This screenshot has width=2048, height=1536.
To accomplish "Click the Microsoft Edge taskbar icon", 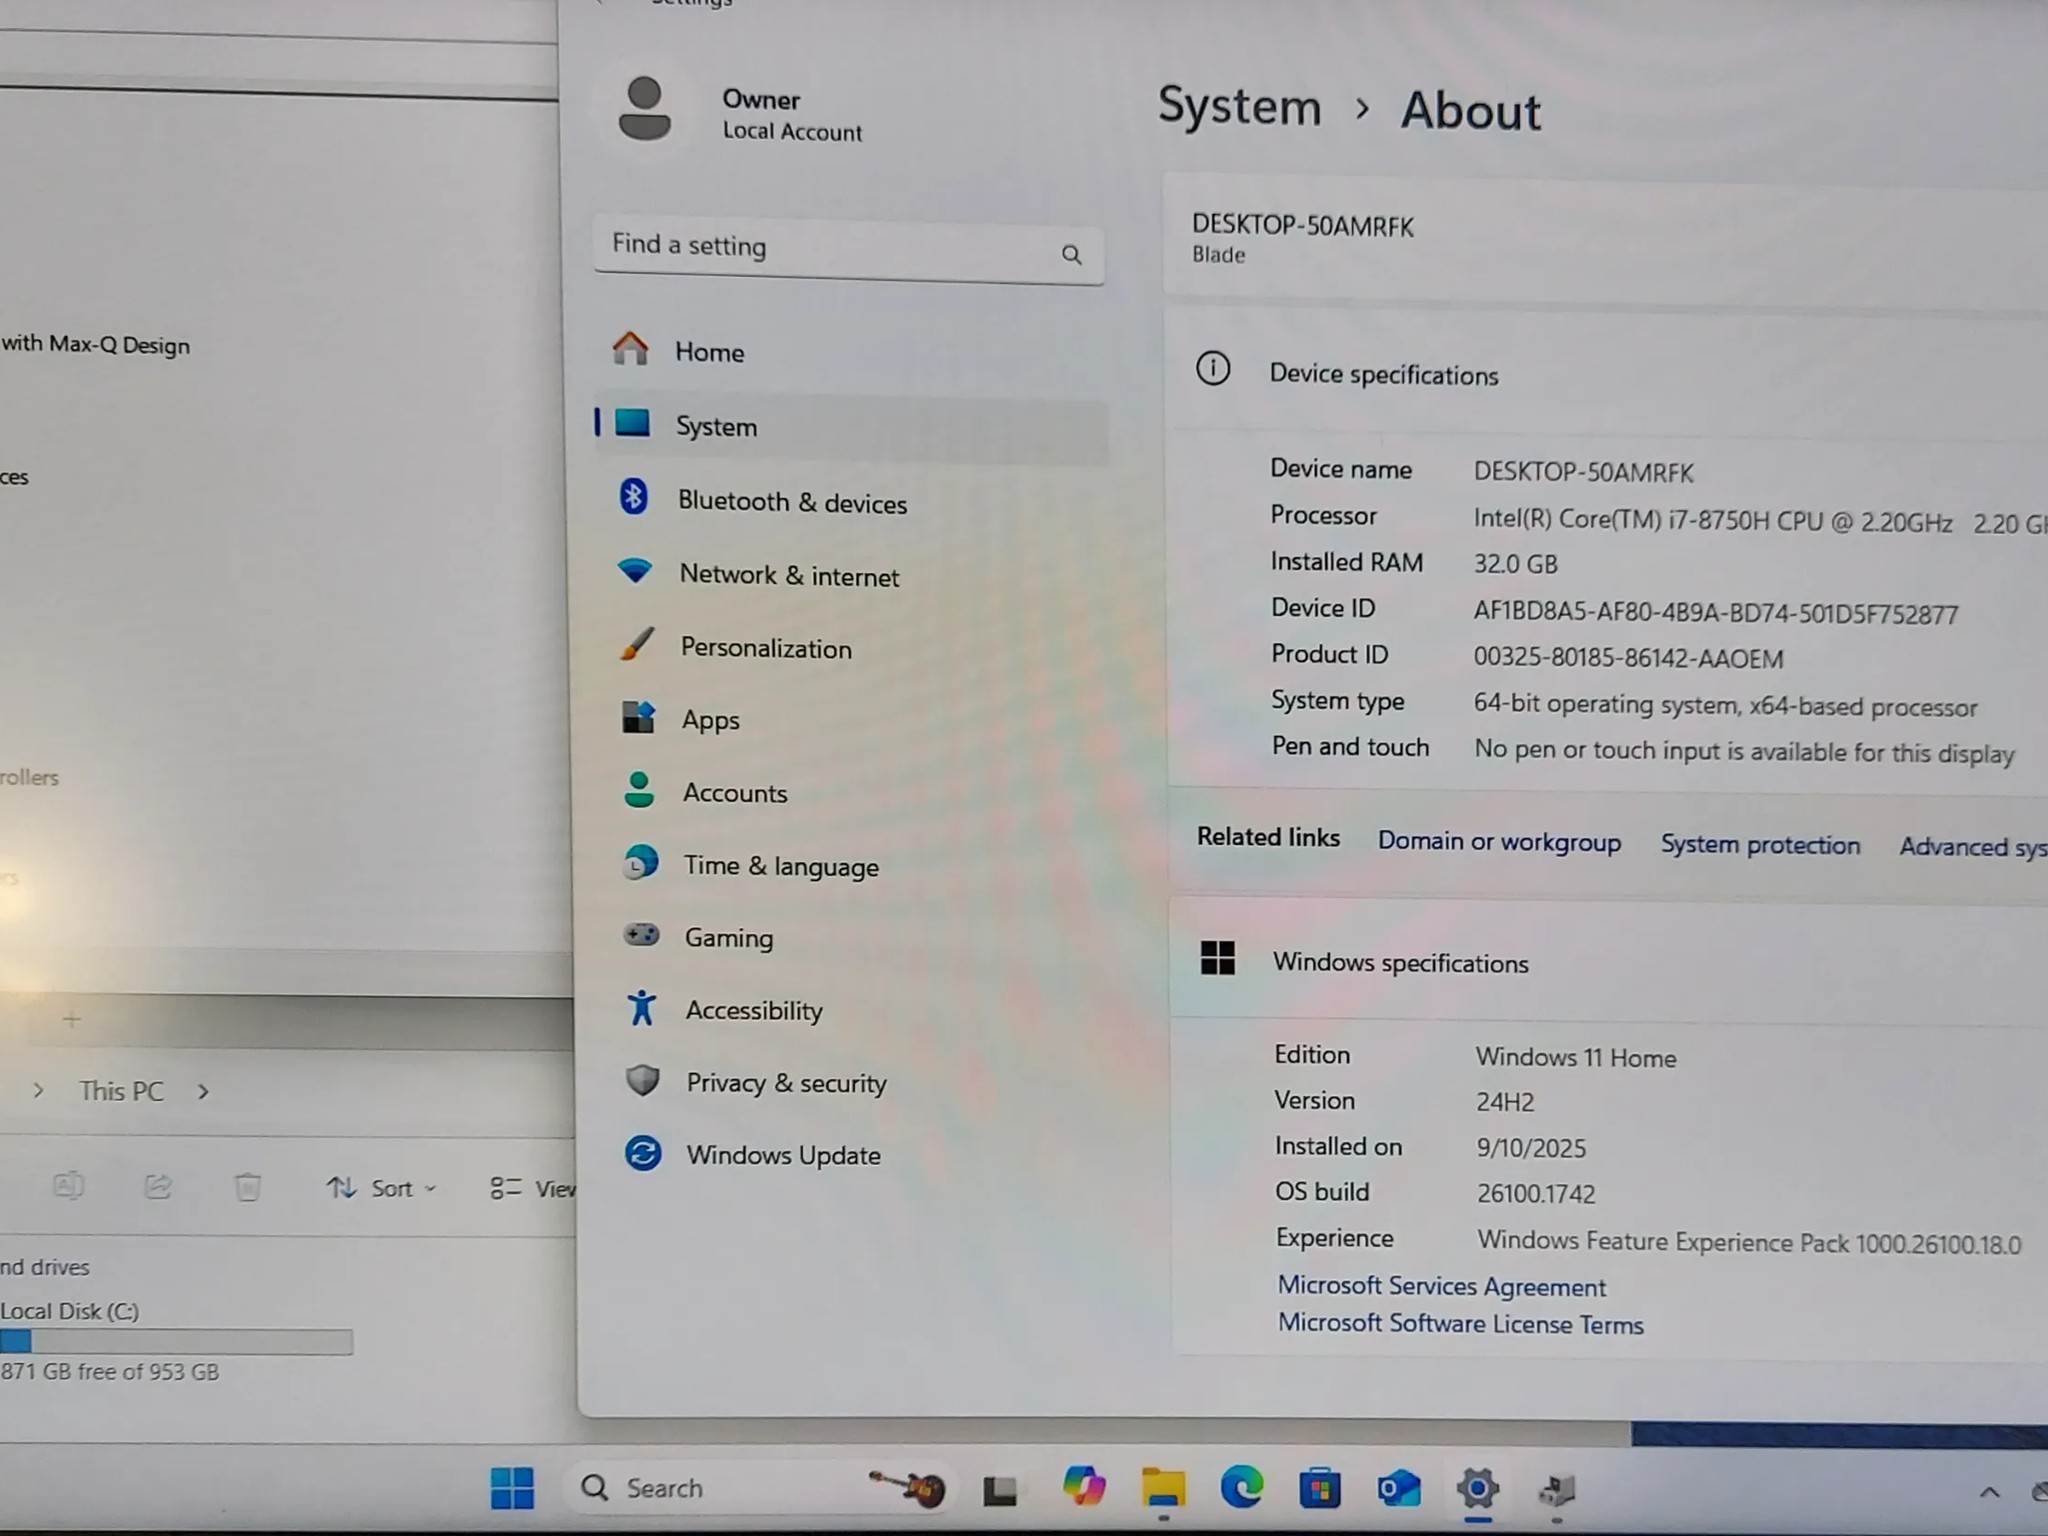I will [1242, 1488].
